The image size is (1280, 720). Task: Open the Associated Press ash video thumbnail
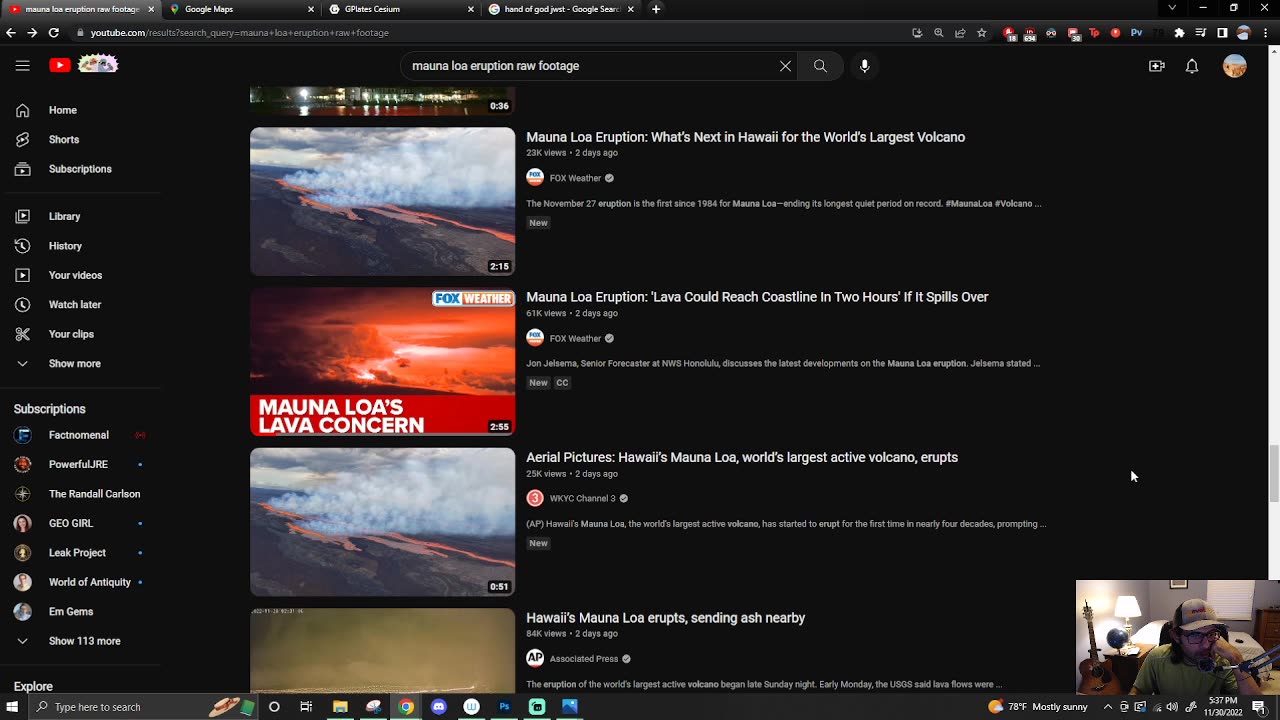383,651
